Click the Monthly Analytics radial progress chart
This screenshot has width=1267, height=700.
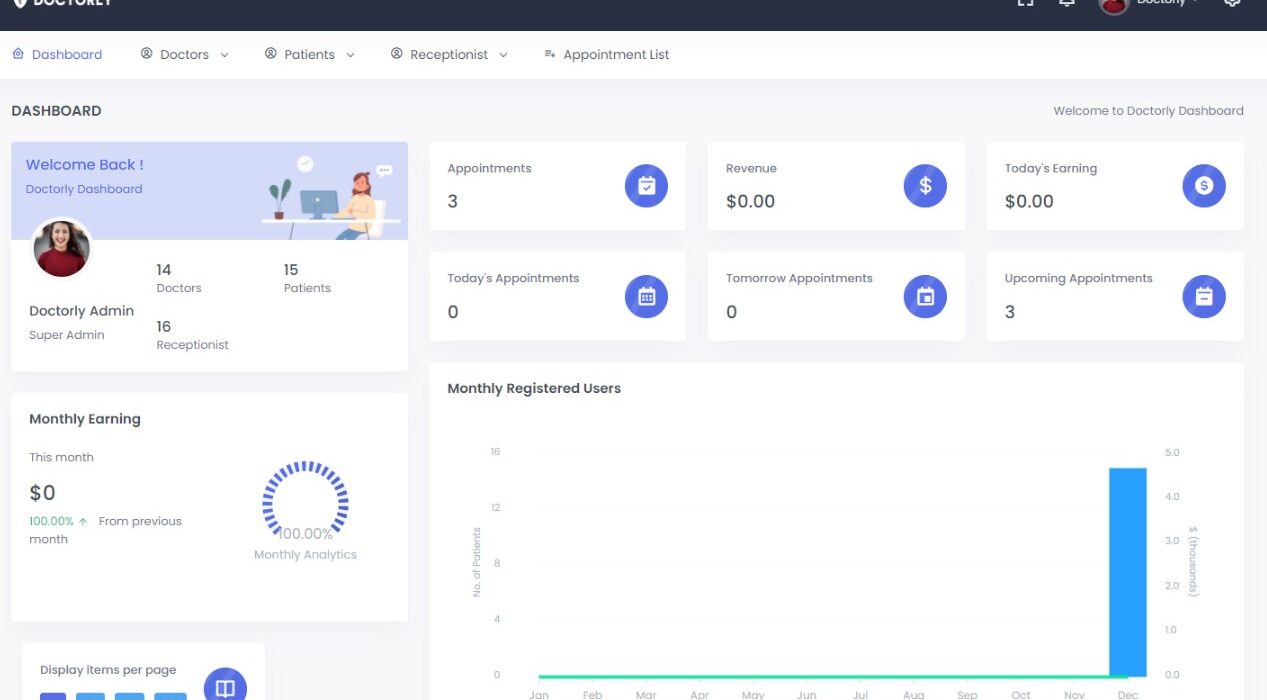[305, 499]
